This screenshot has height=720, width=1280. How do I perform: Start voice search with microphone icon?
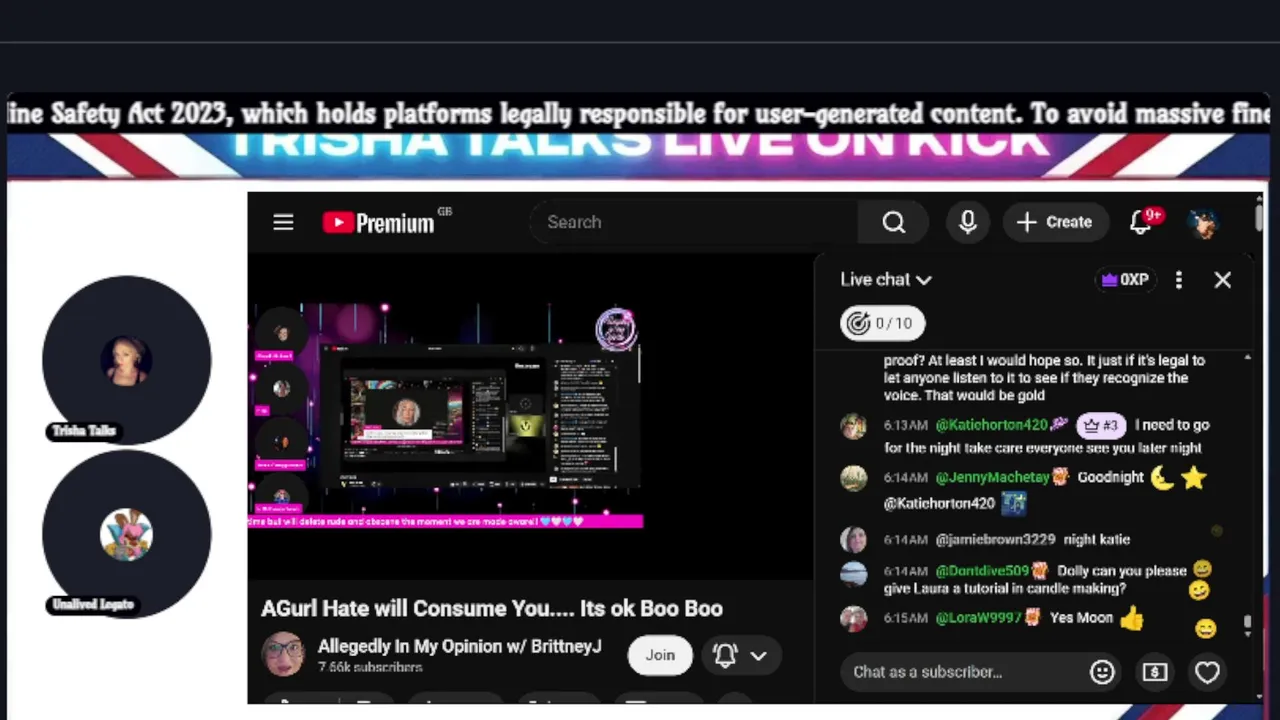tap(967, 222)
